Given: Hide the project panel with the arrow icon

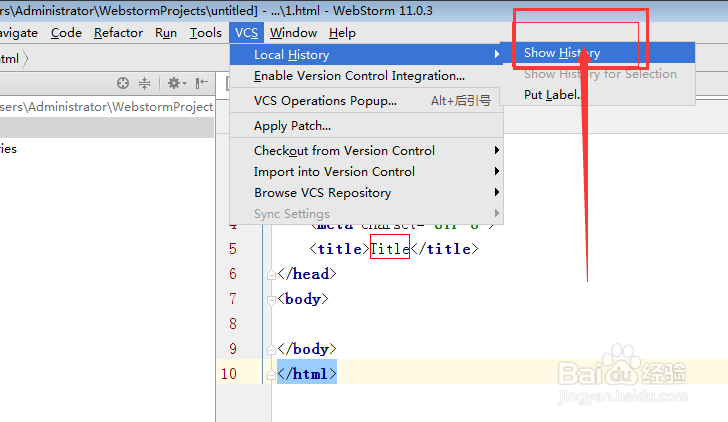Looking at the screenshot, I should coord(202,83).
